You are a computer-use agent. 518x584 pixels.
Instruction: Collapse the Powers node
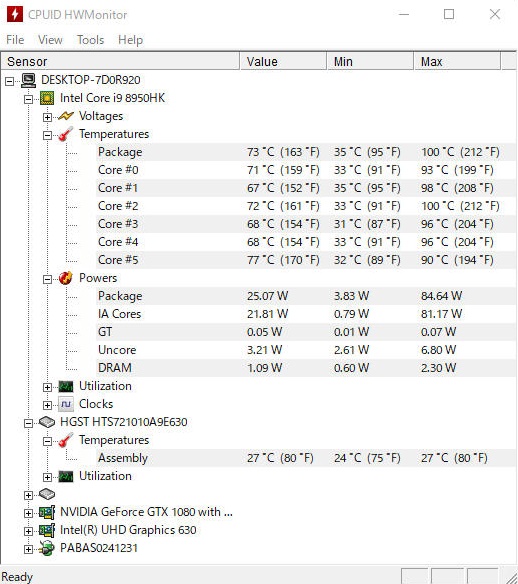tap(47, 279)
